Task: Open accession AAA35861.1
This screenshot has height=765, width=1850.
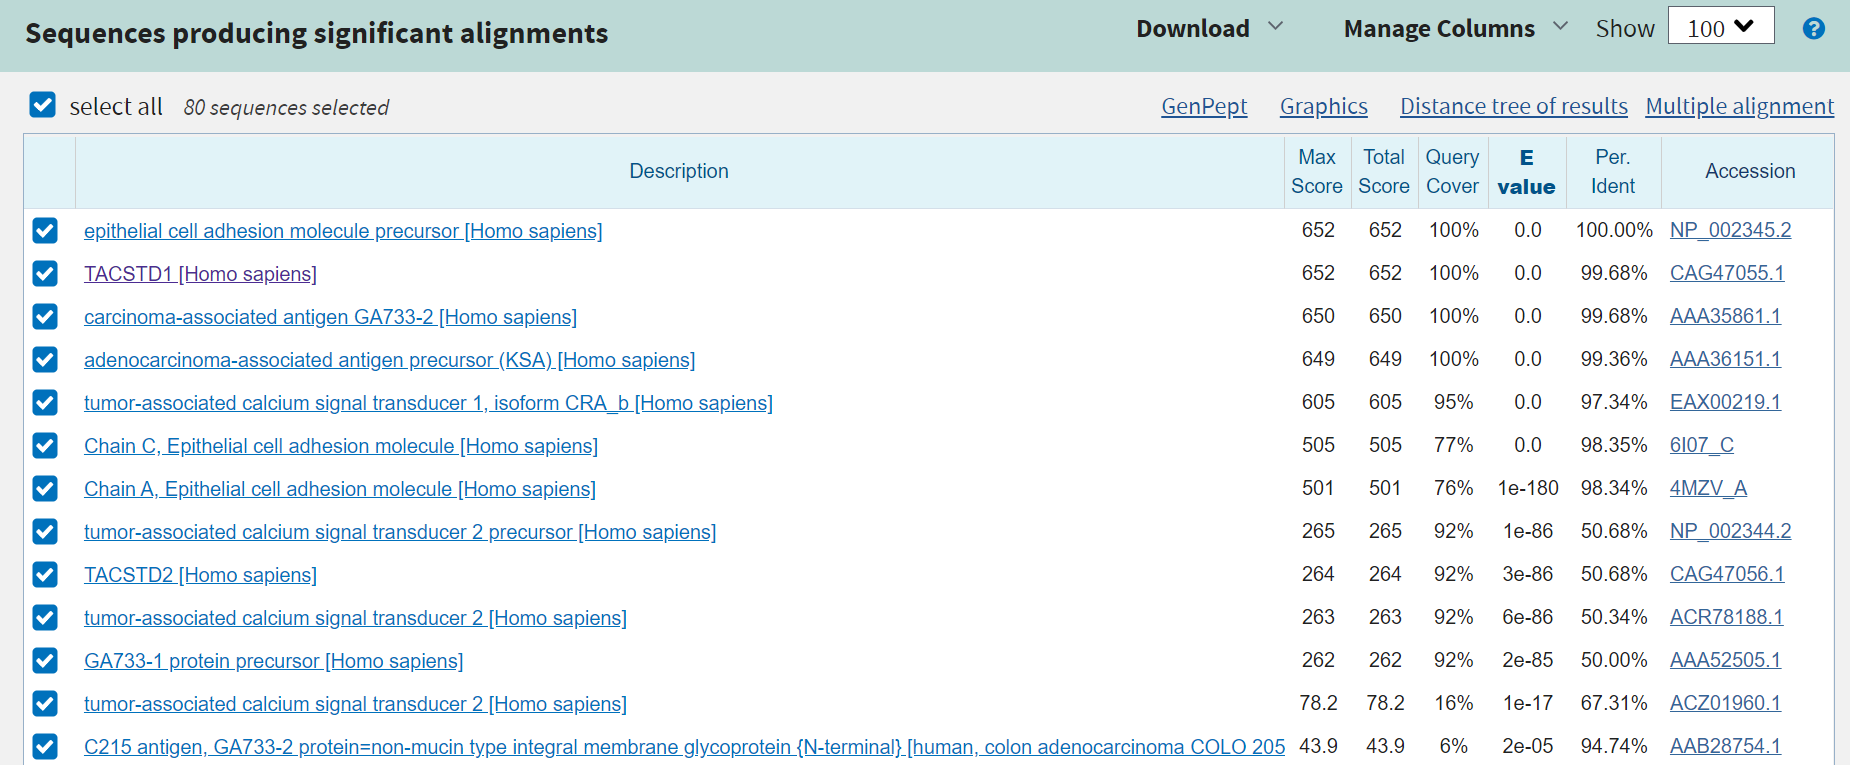Action: point(1725,316)
